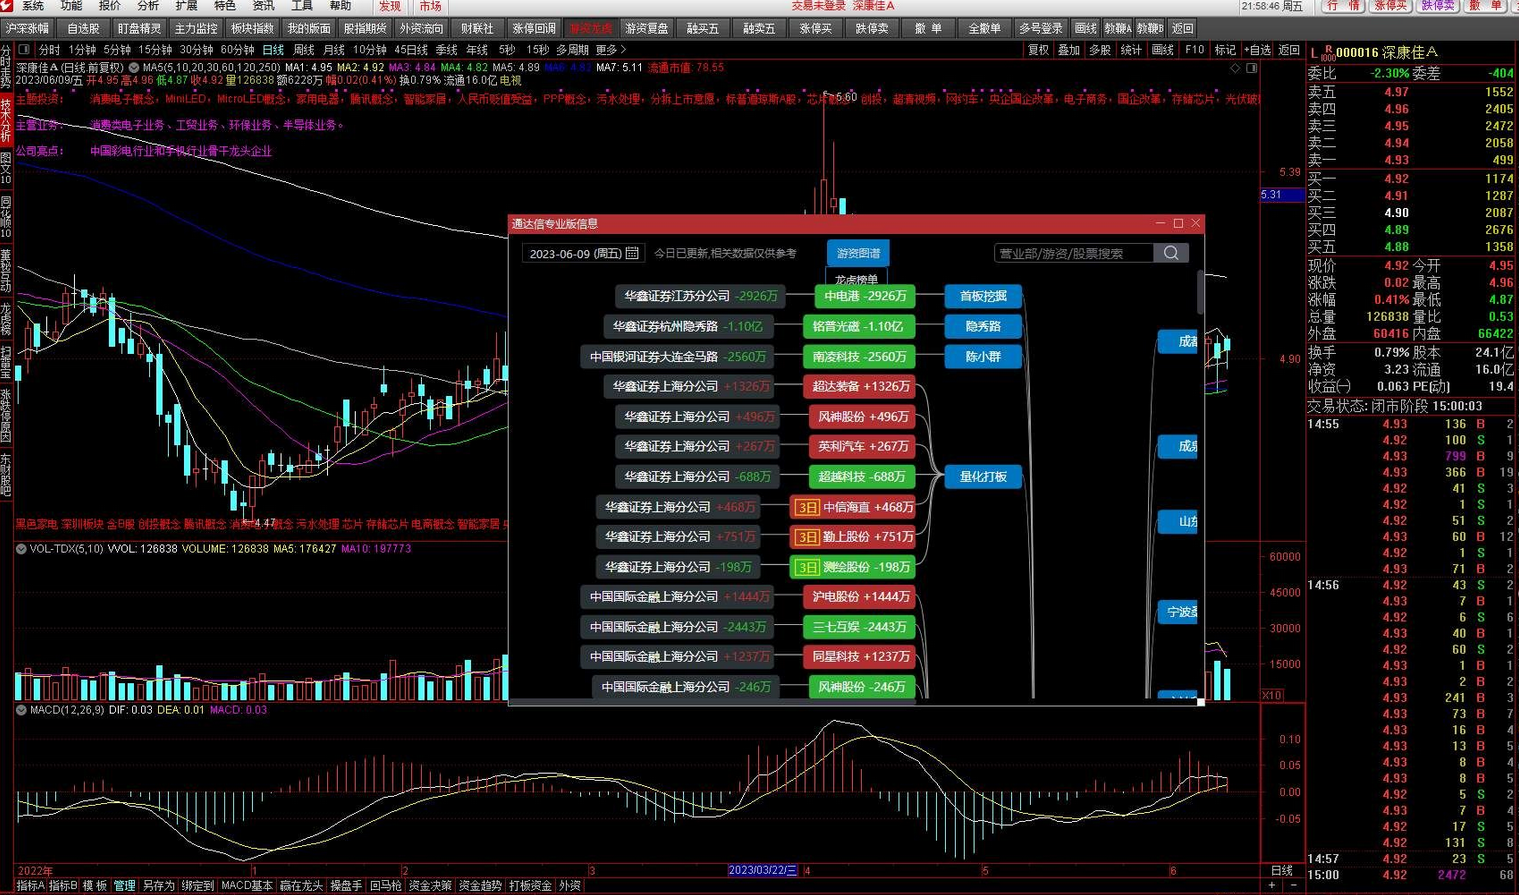
Task: Click 陈小群 blue node
Action: pyautogui.click(x=983, y=356)
